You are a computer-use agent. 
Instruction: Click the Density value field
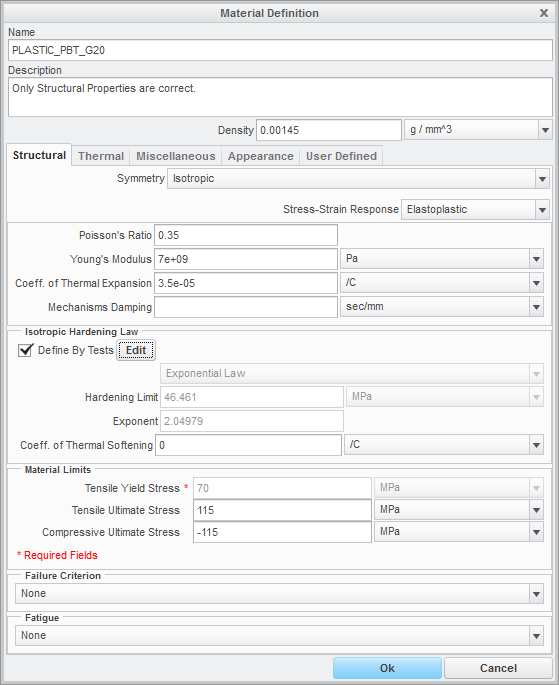click(x=329, y=130)
